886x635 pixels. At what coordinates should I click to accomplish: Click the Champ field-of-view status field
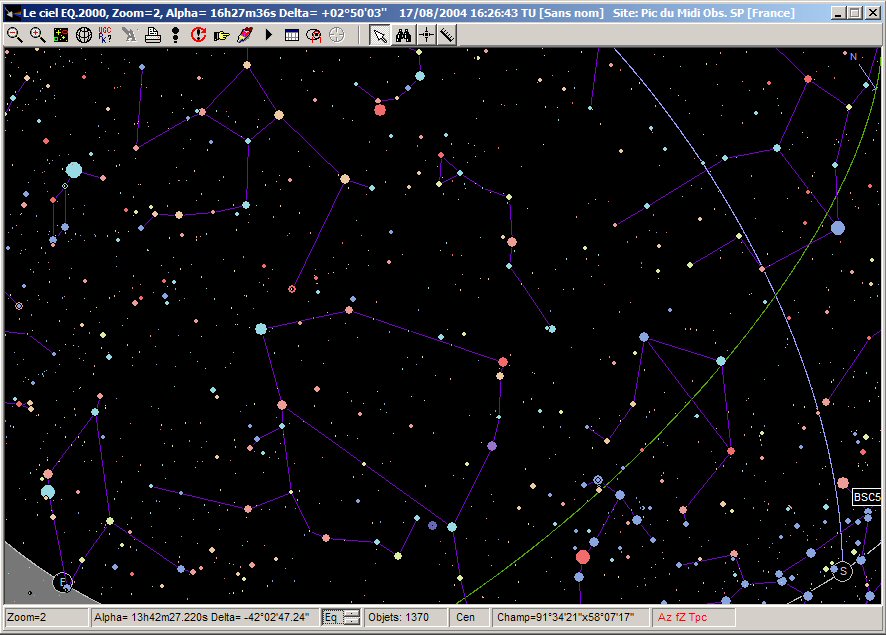(571, 617)
